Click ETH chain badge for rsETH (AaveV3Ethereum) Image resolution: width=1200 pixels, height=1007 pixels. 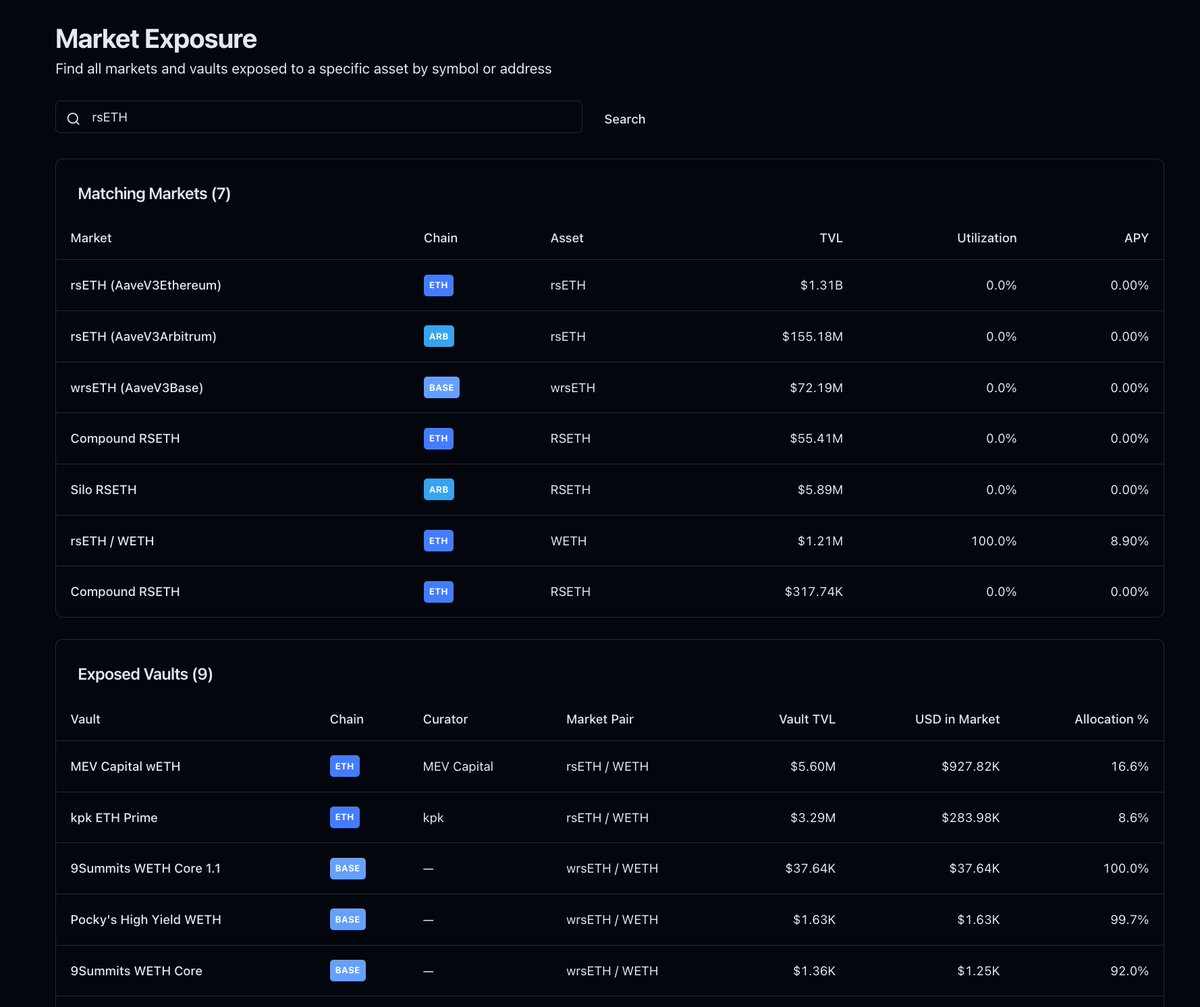click(x=438, y=285)
